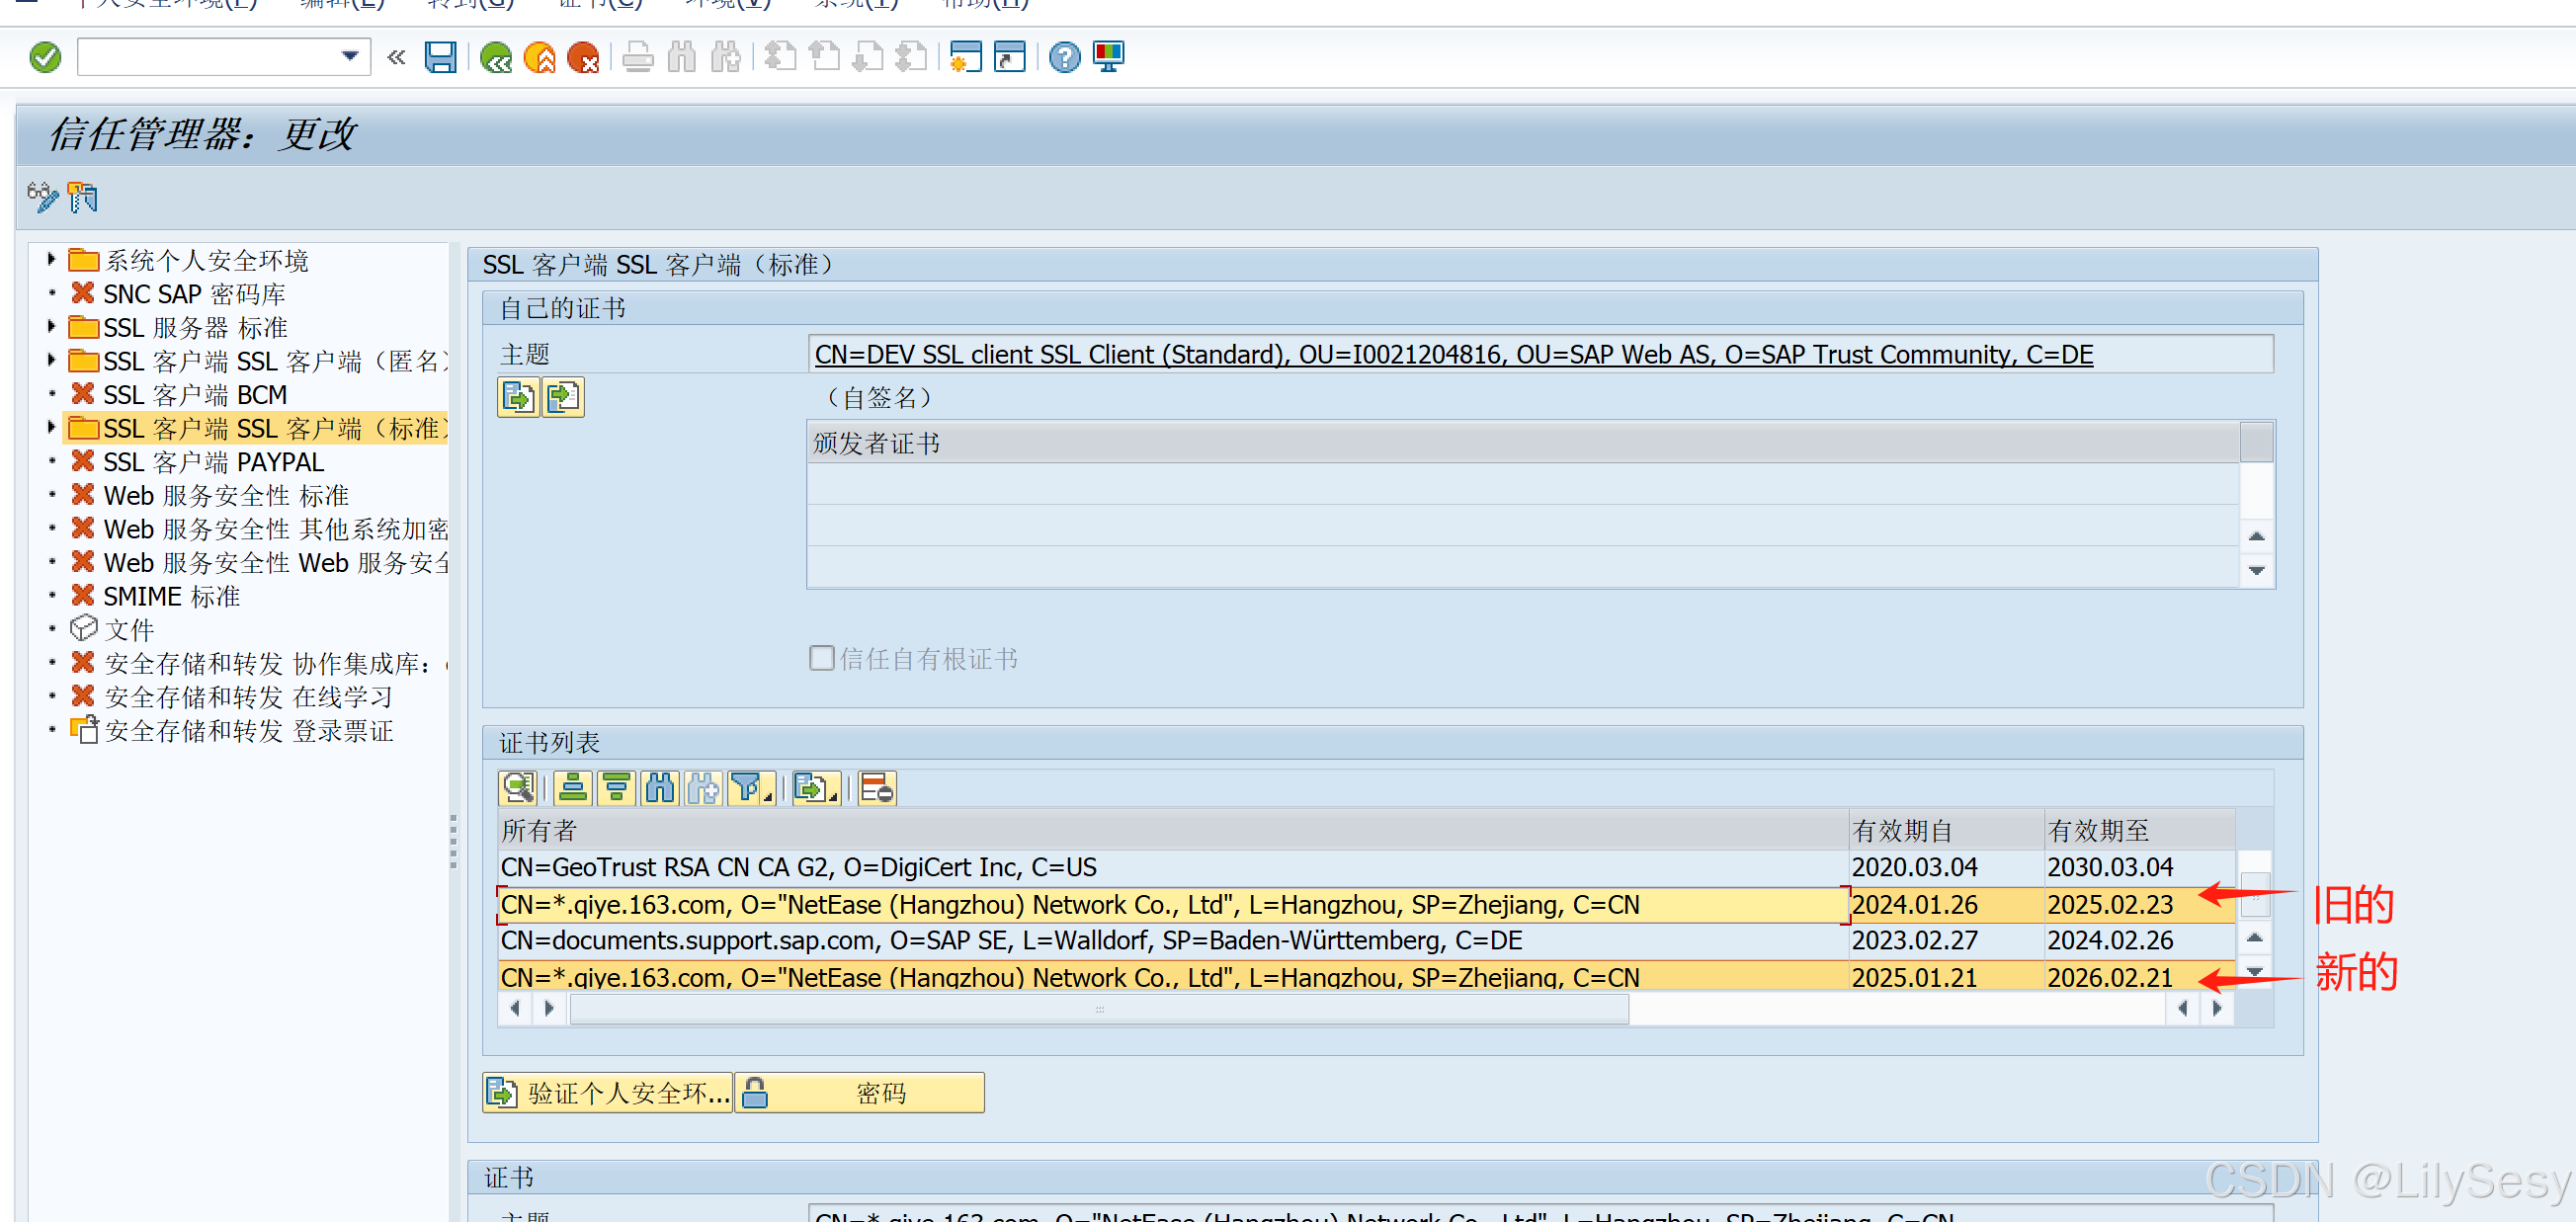This screenshot has width=2576, height=1222.
Task: Enable the 信任自有根证书 checkbox
Action: pos(821,657)
